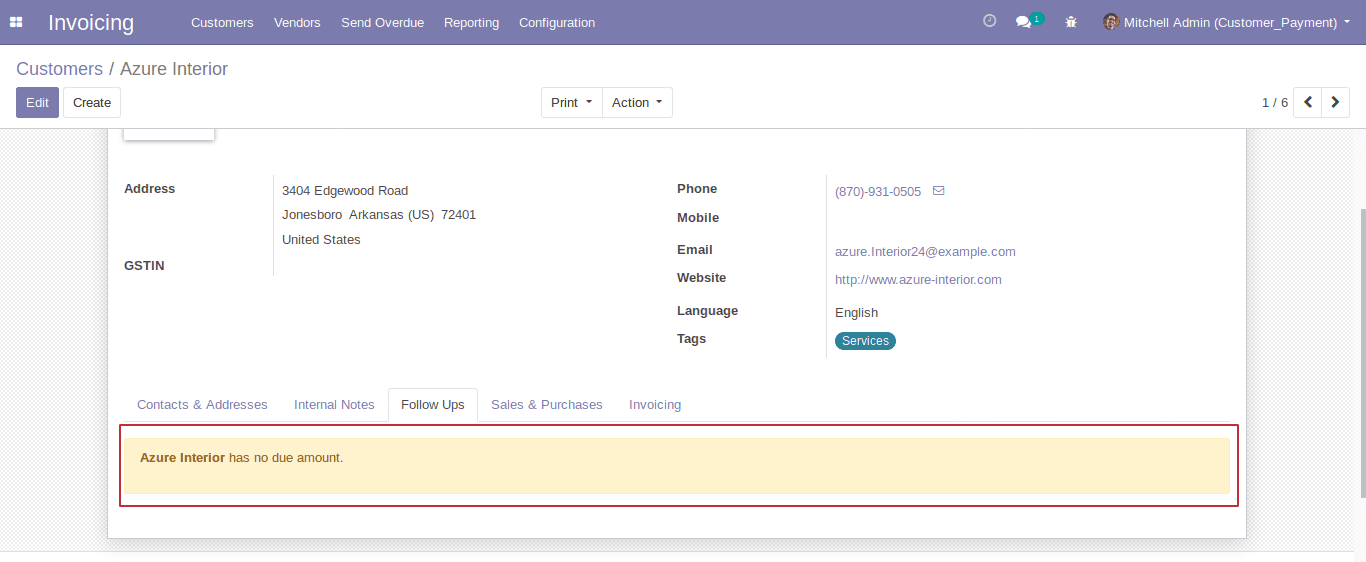Go to previous customer record arrow

tap(1308, 102)
